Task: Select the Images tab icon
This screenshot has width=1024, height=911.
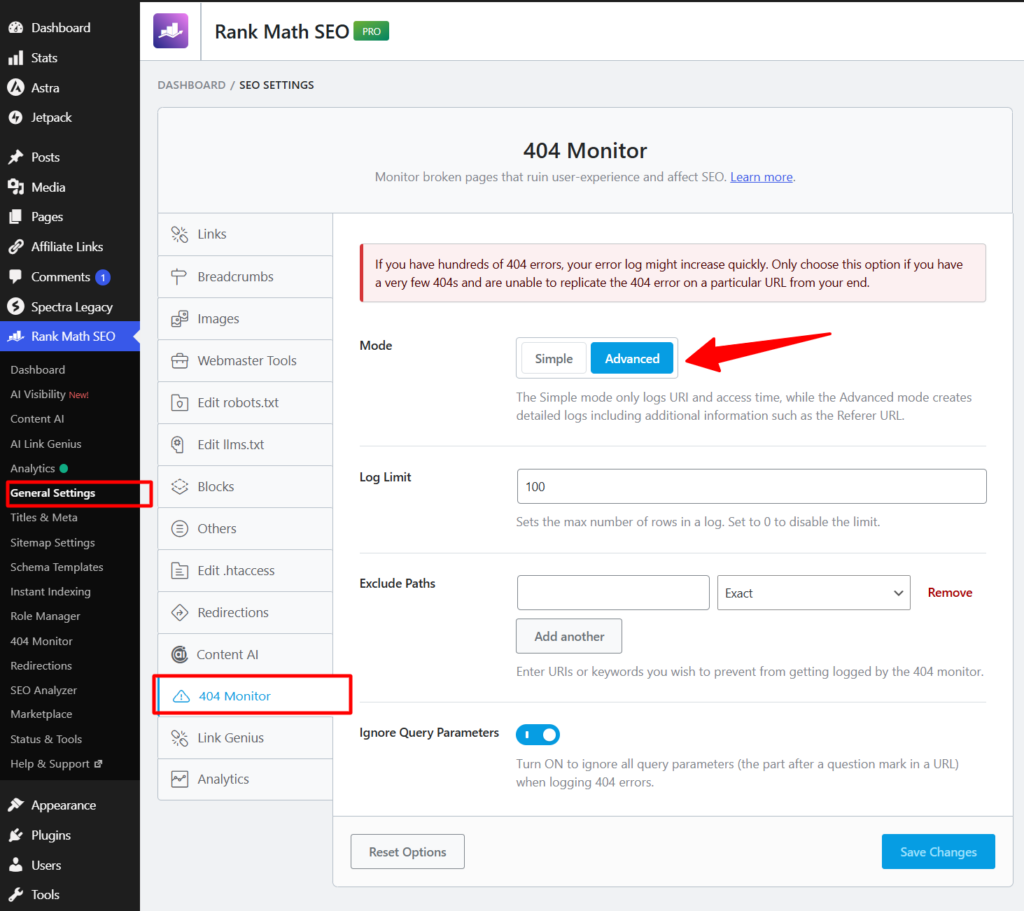Action: pyautogui.click(x=179, y=319)
